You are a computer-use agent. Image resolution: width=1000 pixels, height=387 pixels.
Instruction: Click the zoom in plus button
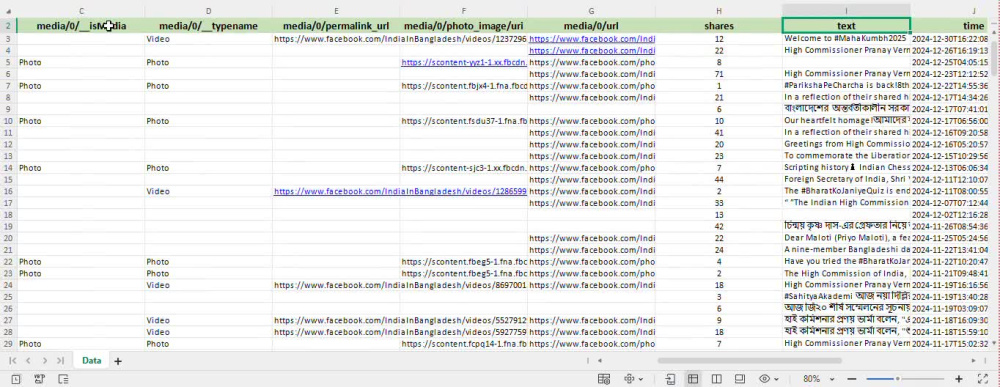959,379
